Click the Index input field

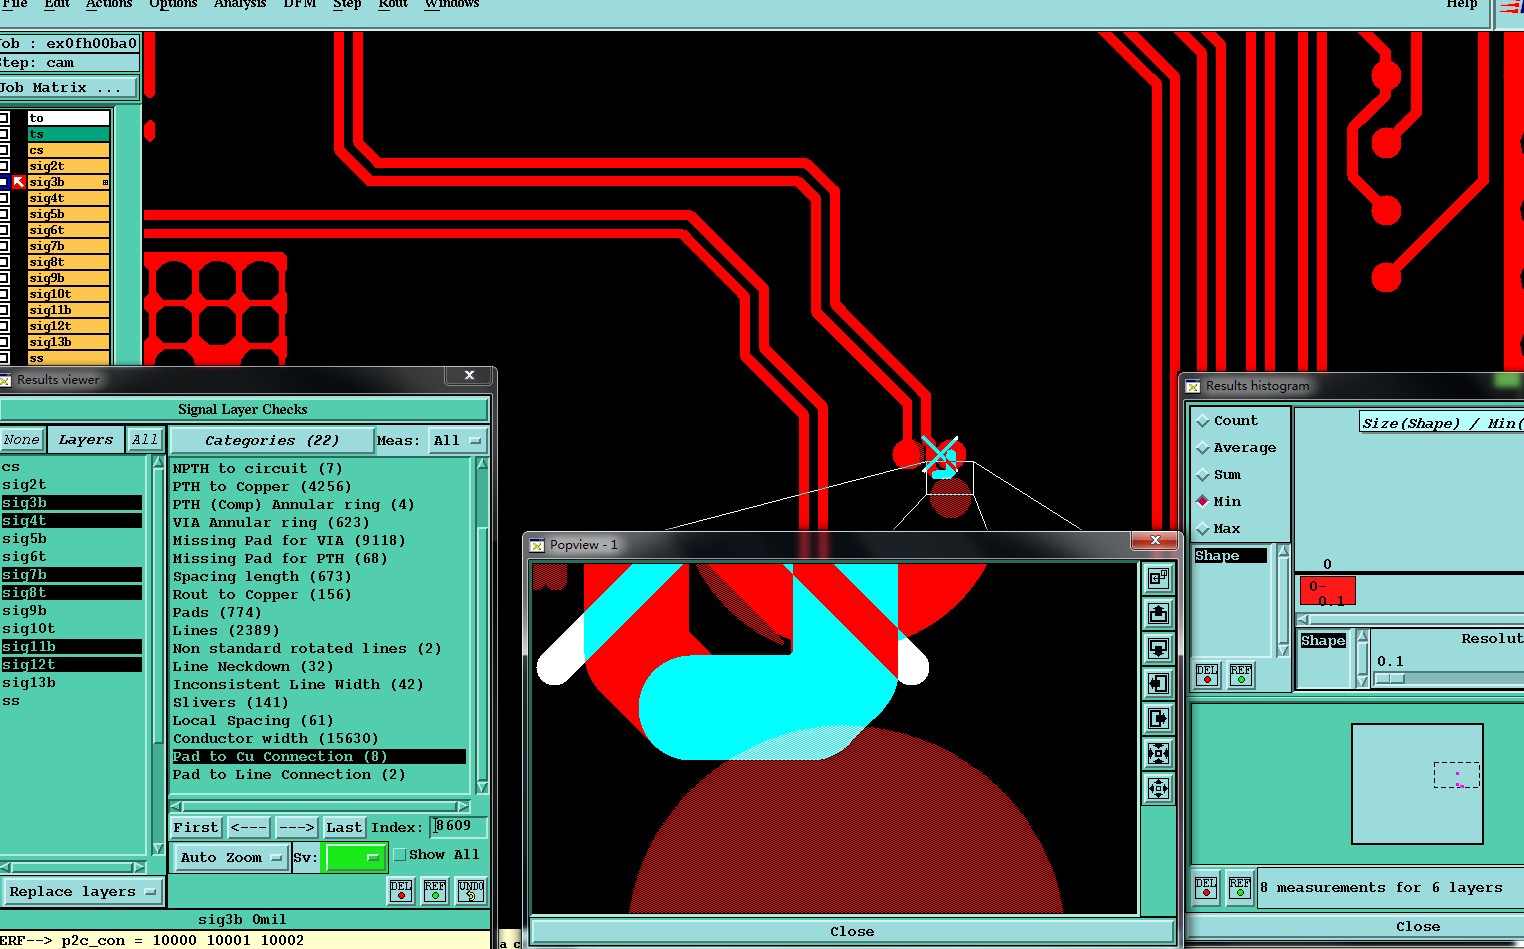(x=460, y=826)
